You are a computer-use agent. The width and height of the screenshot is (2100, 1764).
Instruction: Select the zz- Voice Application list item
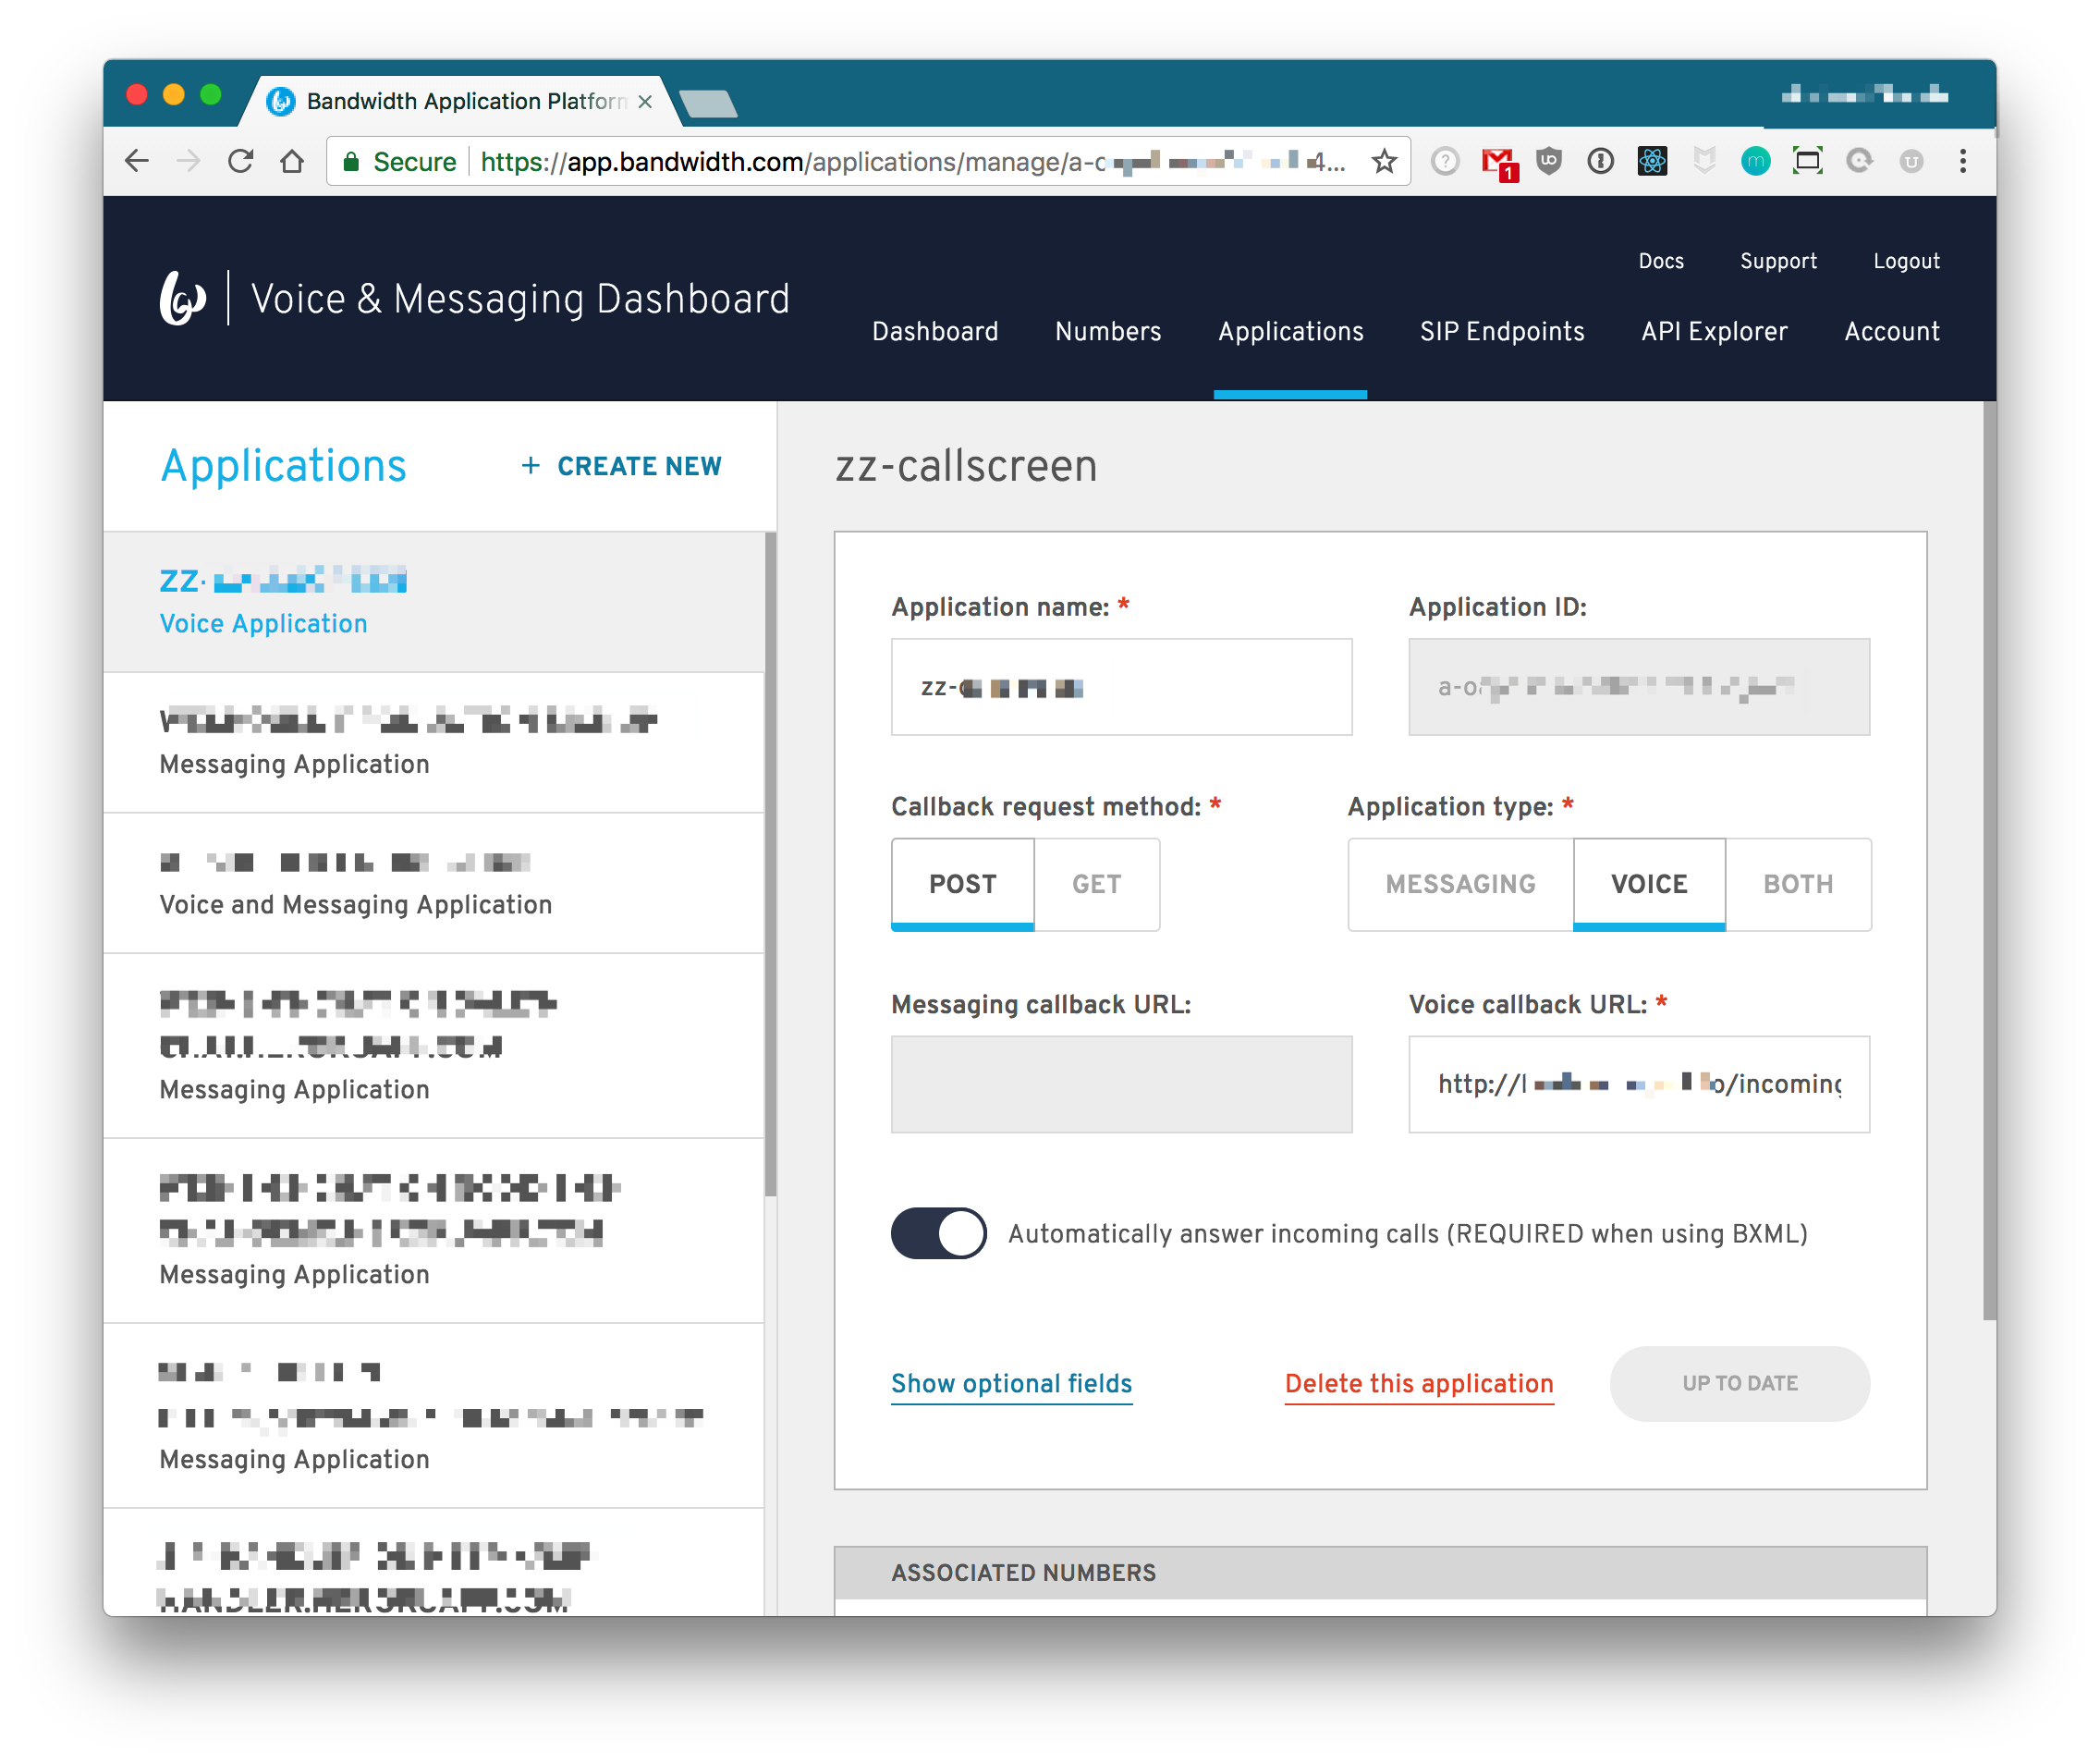pos(434,602)
